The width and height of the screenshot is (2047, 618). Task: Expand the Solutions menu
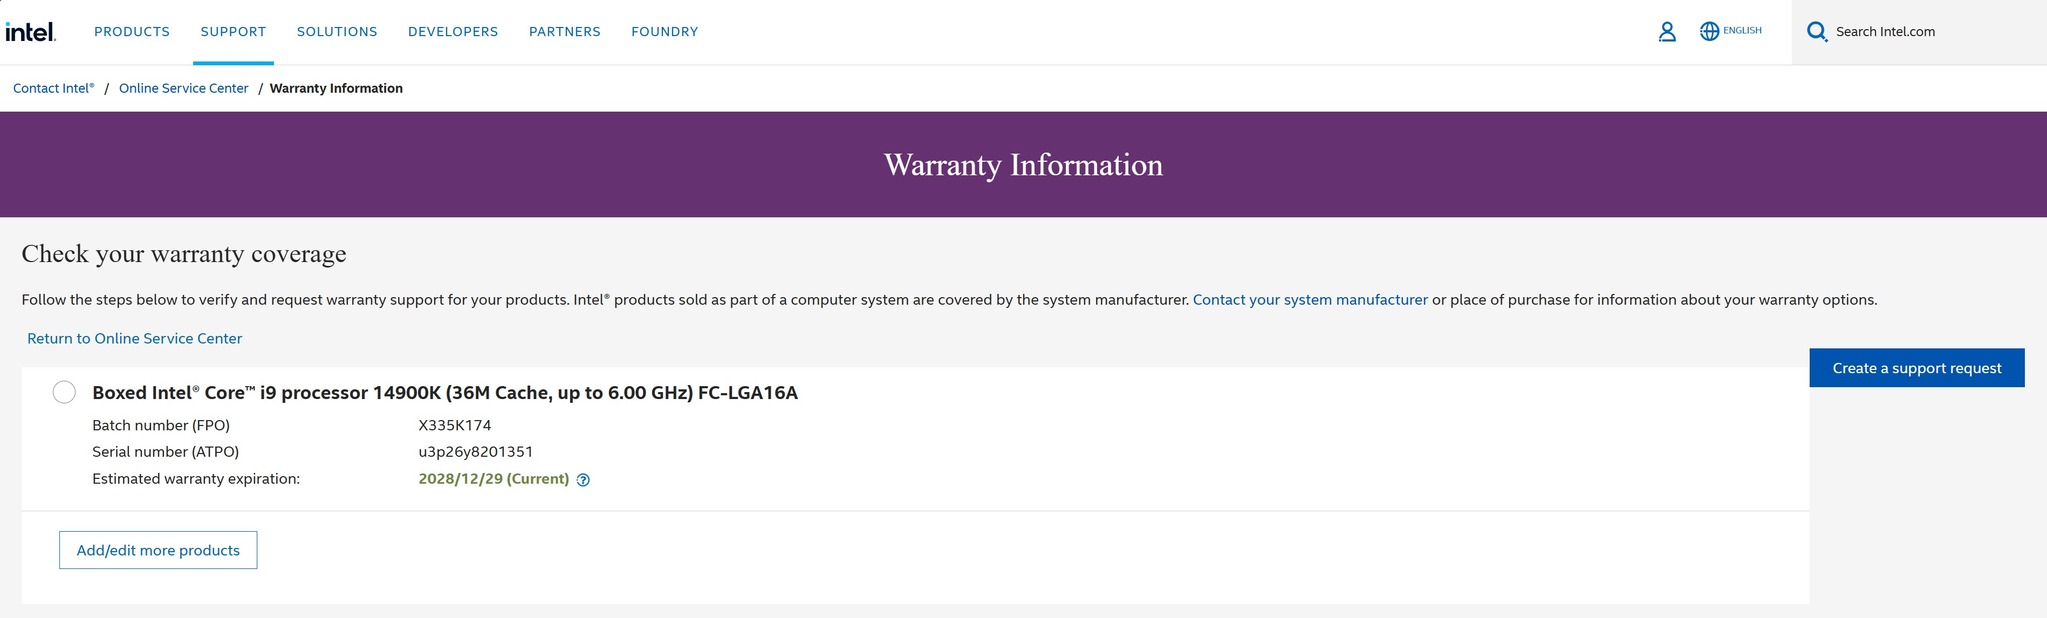point(337,32)
